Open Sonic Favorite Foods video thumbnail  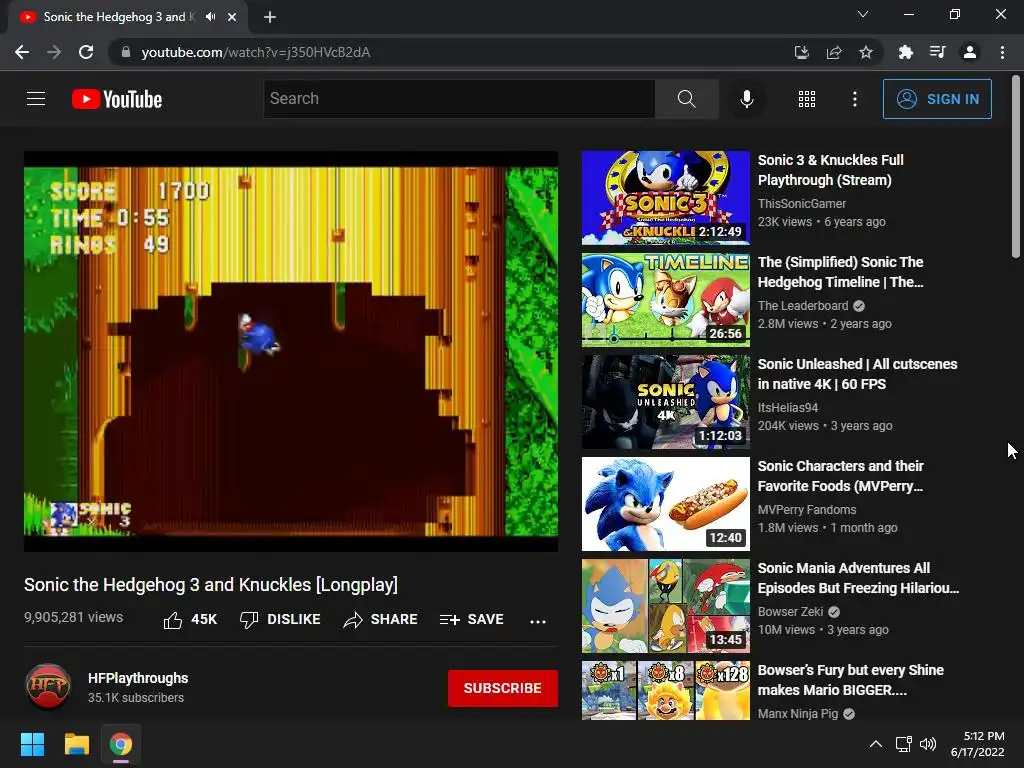coord(665,504)
